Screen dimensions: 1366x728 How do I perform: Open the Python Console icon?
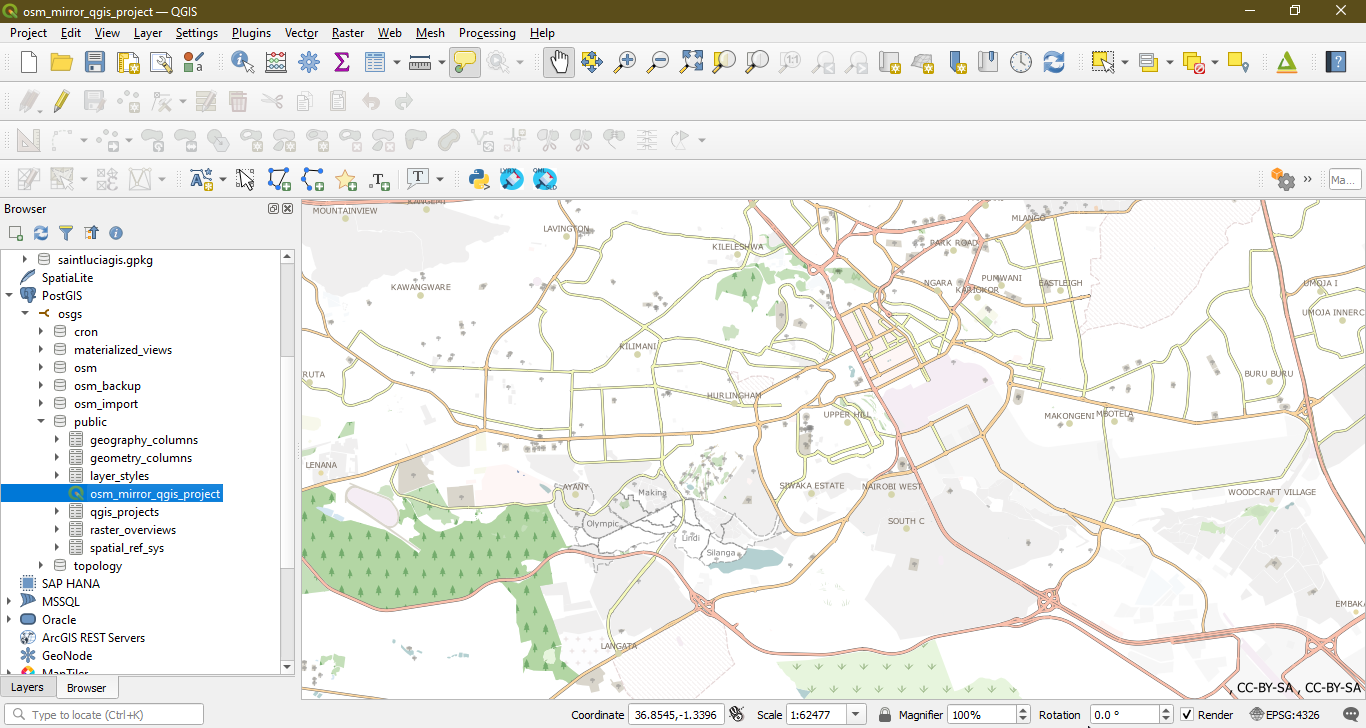479,179
